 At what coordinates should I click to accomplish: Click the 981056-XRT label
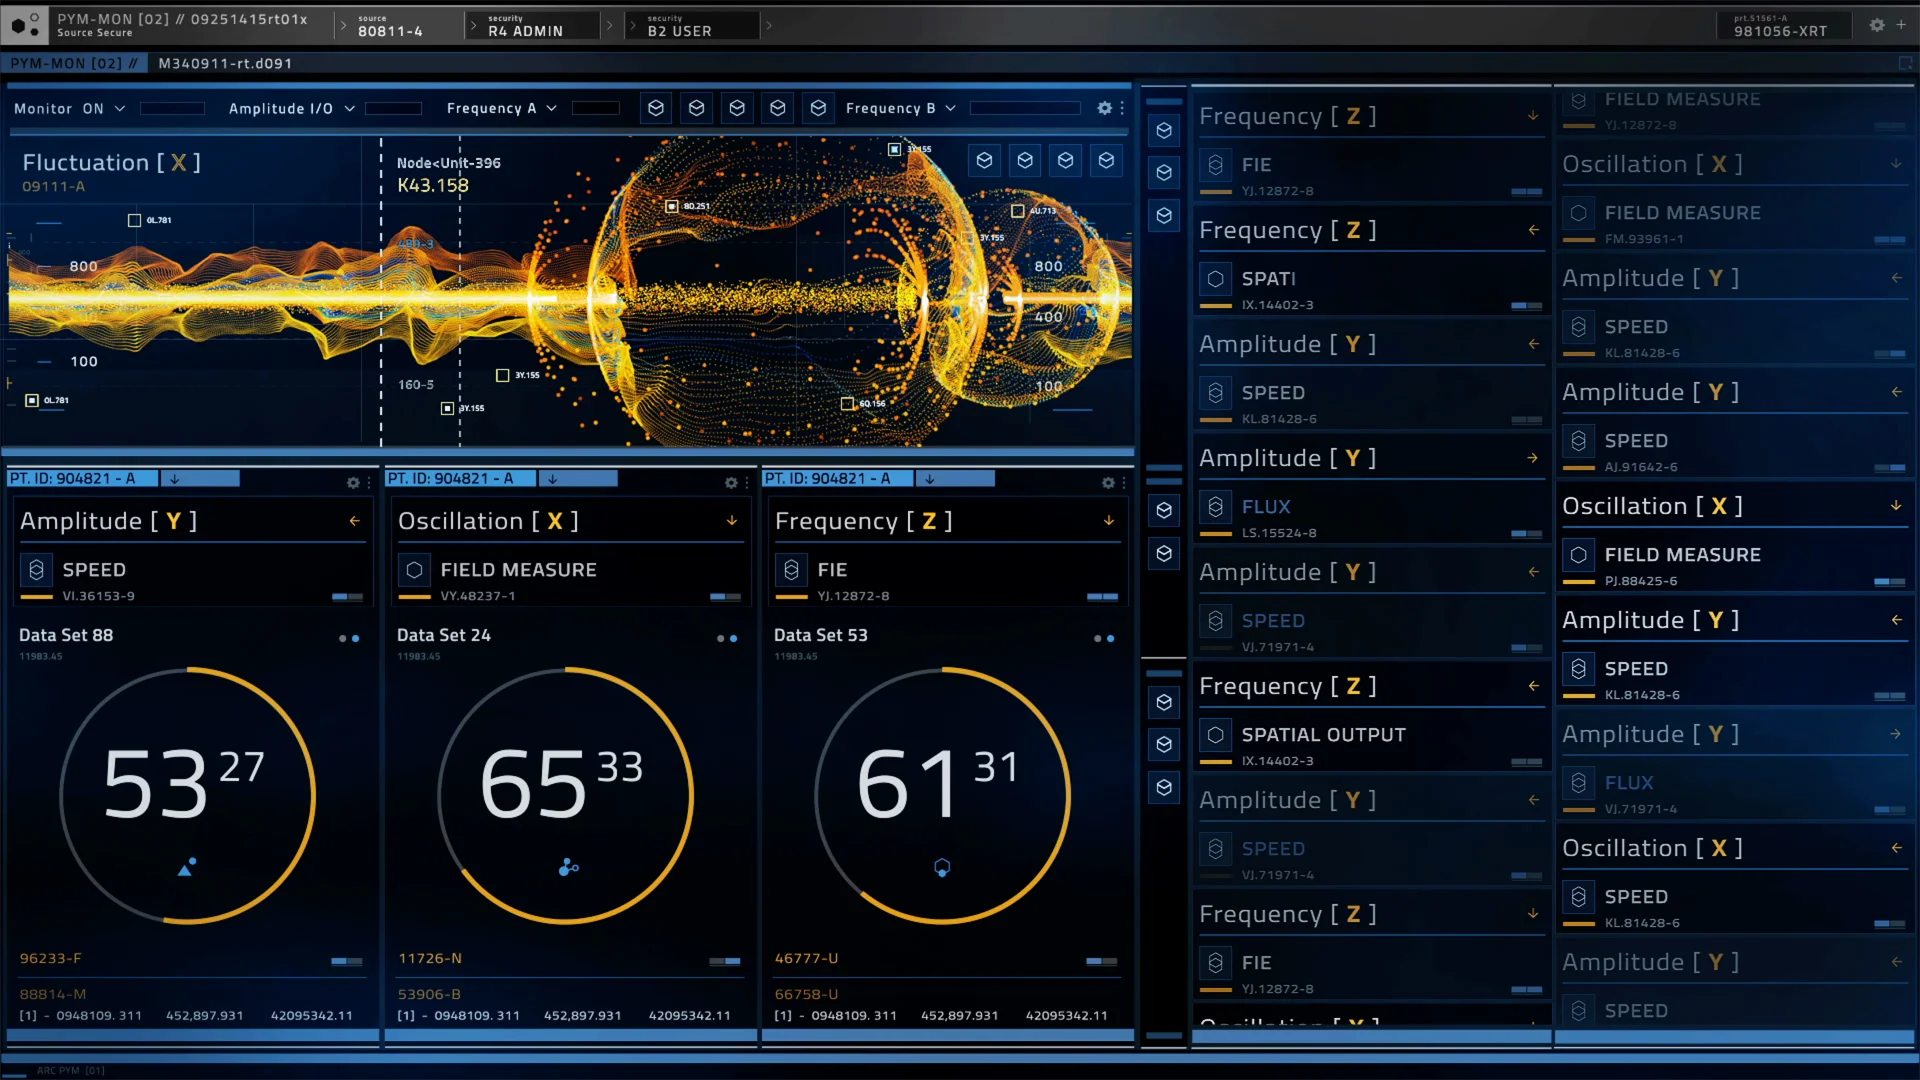point(1780,31)
